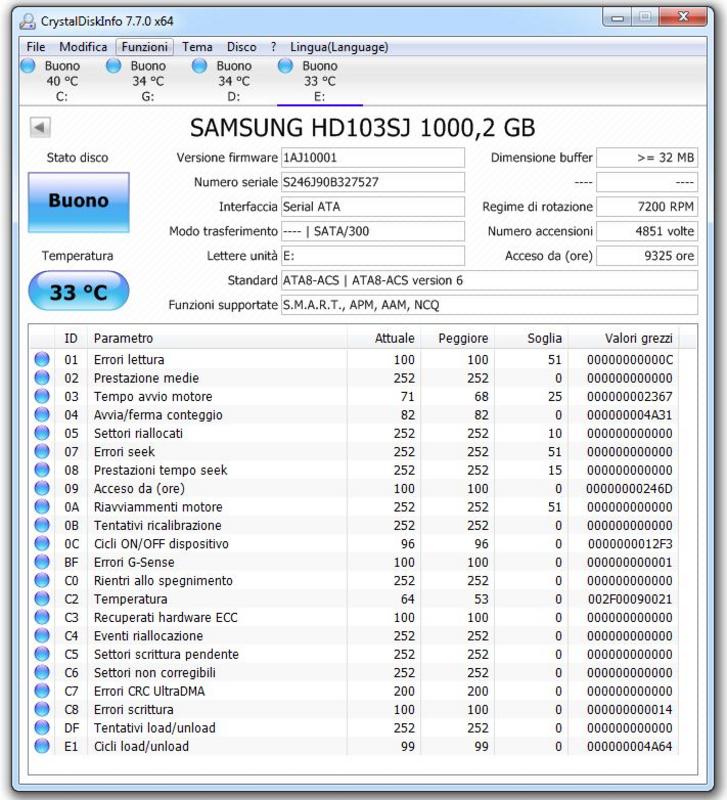
Task: Click status dot for Riavviammenti motore
Action: coord(42,507)
